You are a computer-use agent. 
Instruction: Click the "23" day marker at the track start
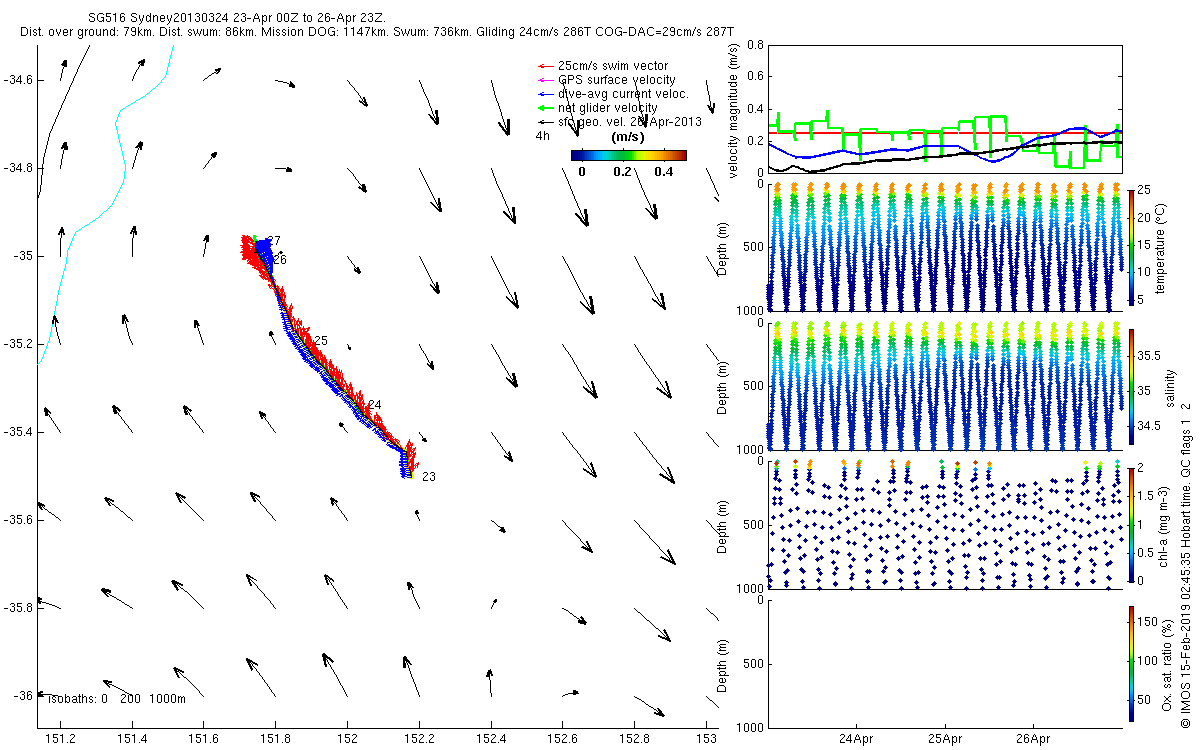428,477
